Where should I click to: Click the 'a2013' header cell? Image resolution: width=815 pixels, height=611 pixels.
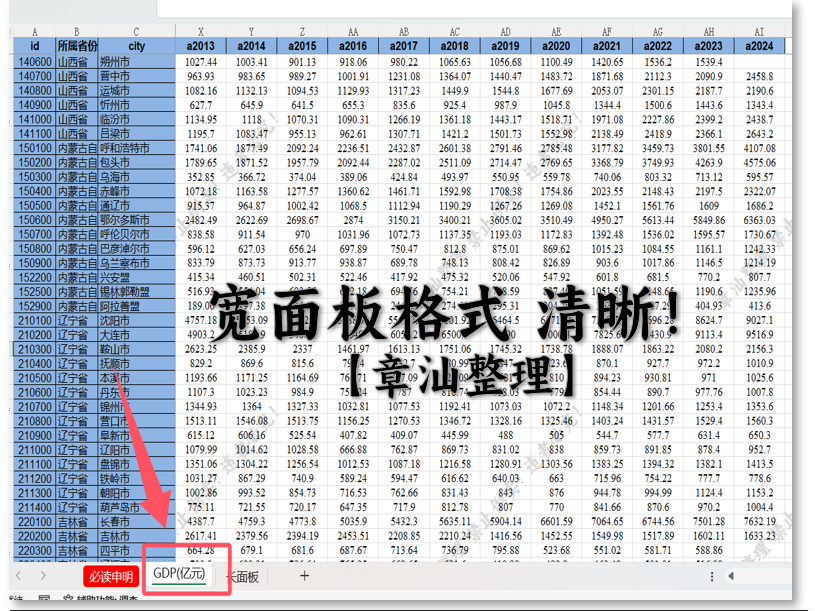[x=201, y=46]
